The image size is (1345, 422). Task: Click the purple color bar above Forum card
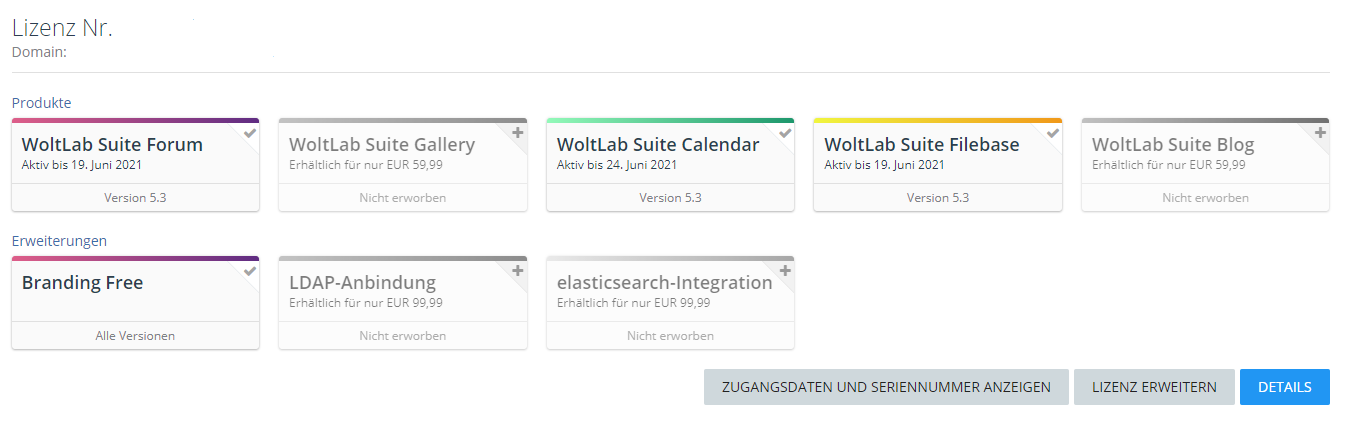[135, 120]
